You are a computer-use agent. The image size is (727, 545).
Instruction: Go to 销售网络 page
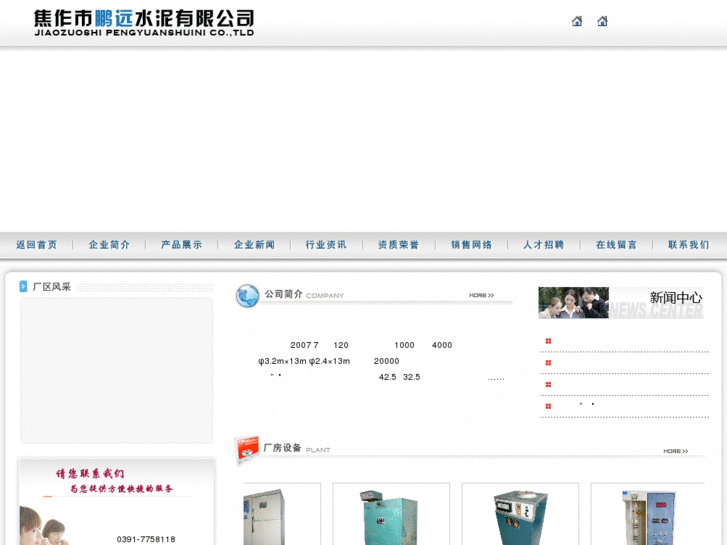(472, 245)
